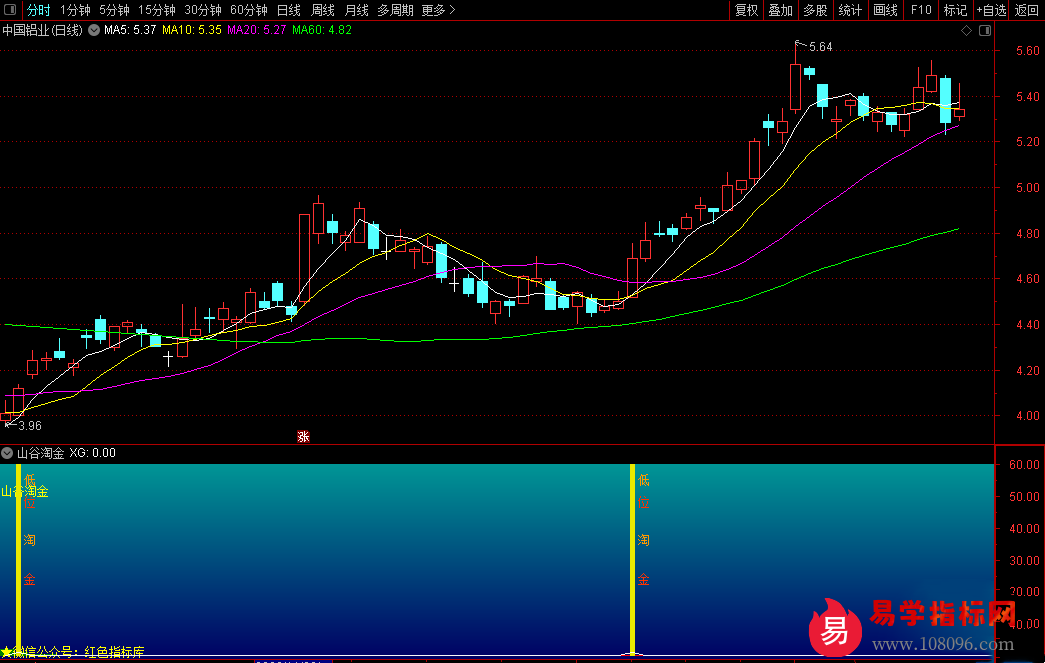Select the MA20: 5.27 indicator label
The width and height of the screenshot is (1045, 663).
257,30
